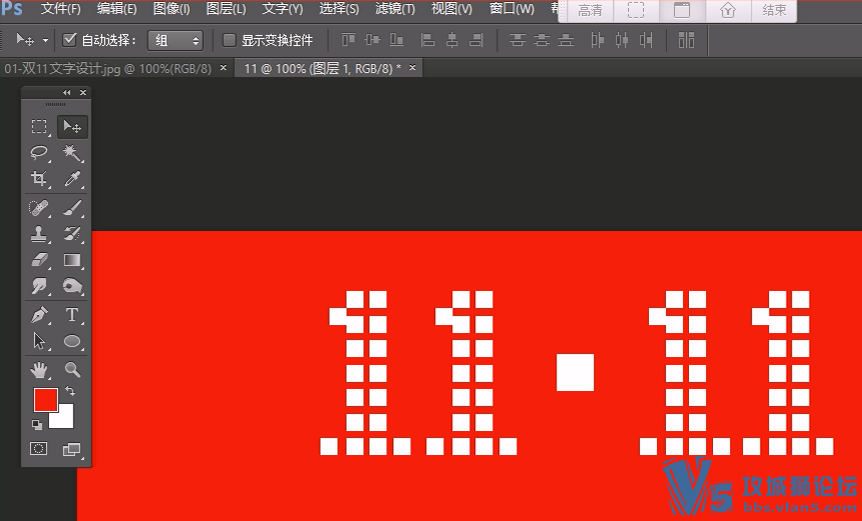The width and height of the screenshot is (862, 521).
Task: Distribute layers by bottom edges
Action: [x=566, y=40]
